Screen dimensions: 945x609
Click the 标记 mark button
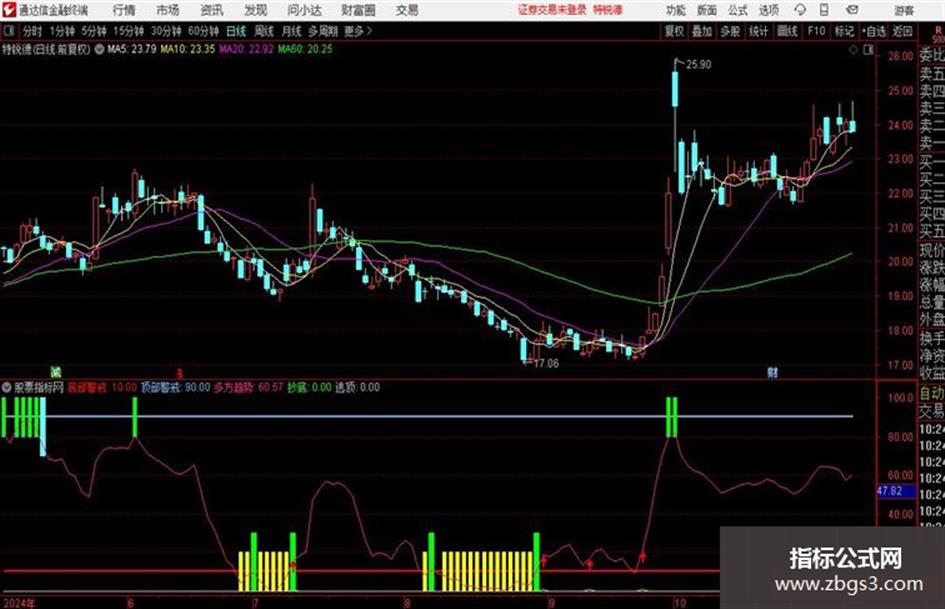pyautogui.click(x=844, y=31)
